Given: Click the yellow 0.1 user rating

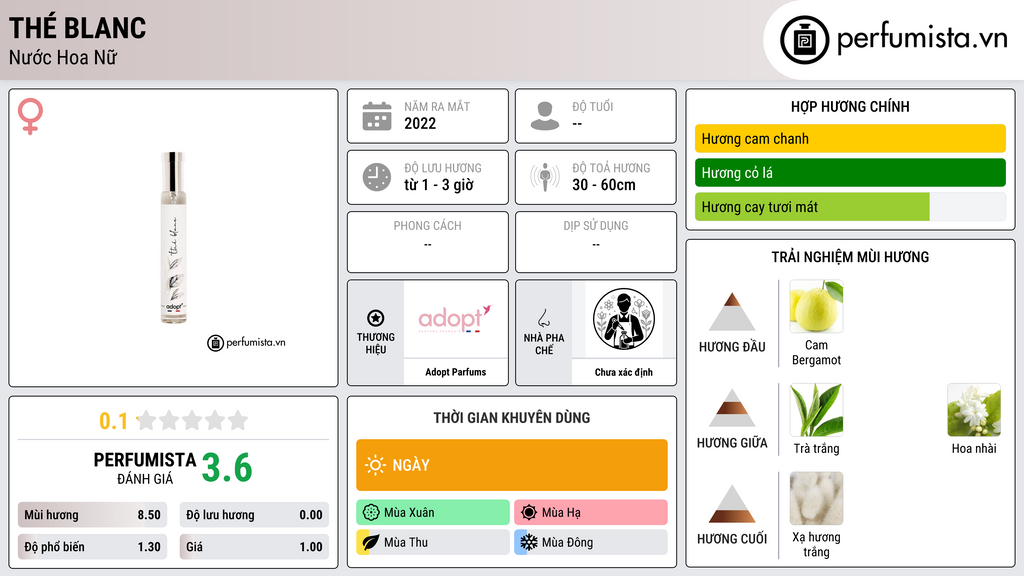Looking at the screenshot, I should tap(114, 421).
